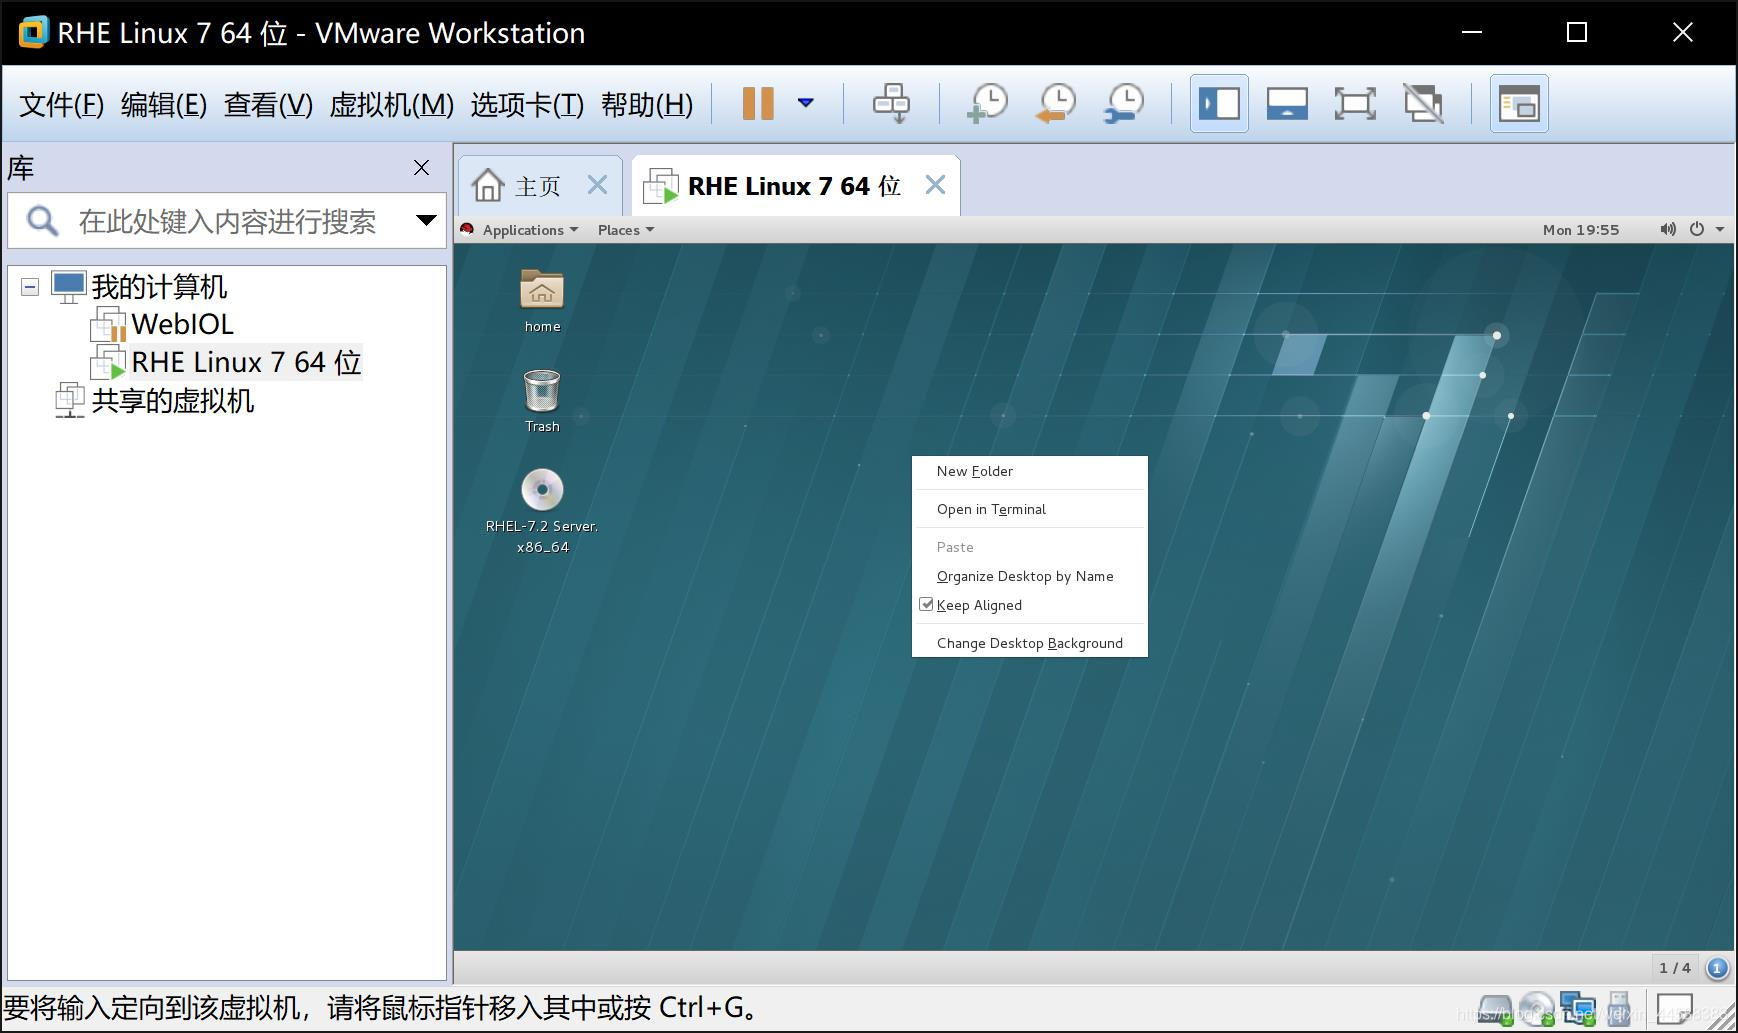Open the system menu arrow in GNOME bar
The height and width of the screenshot is (1033, 1738).
tap(1720, 230)
